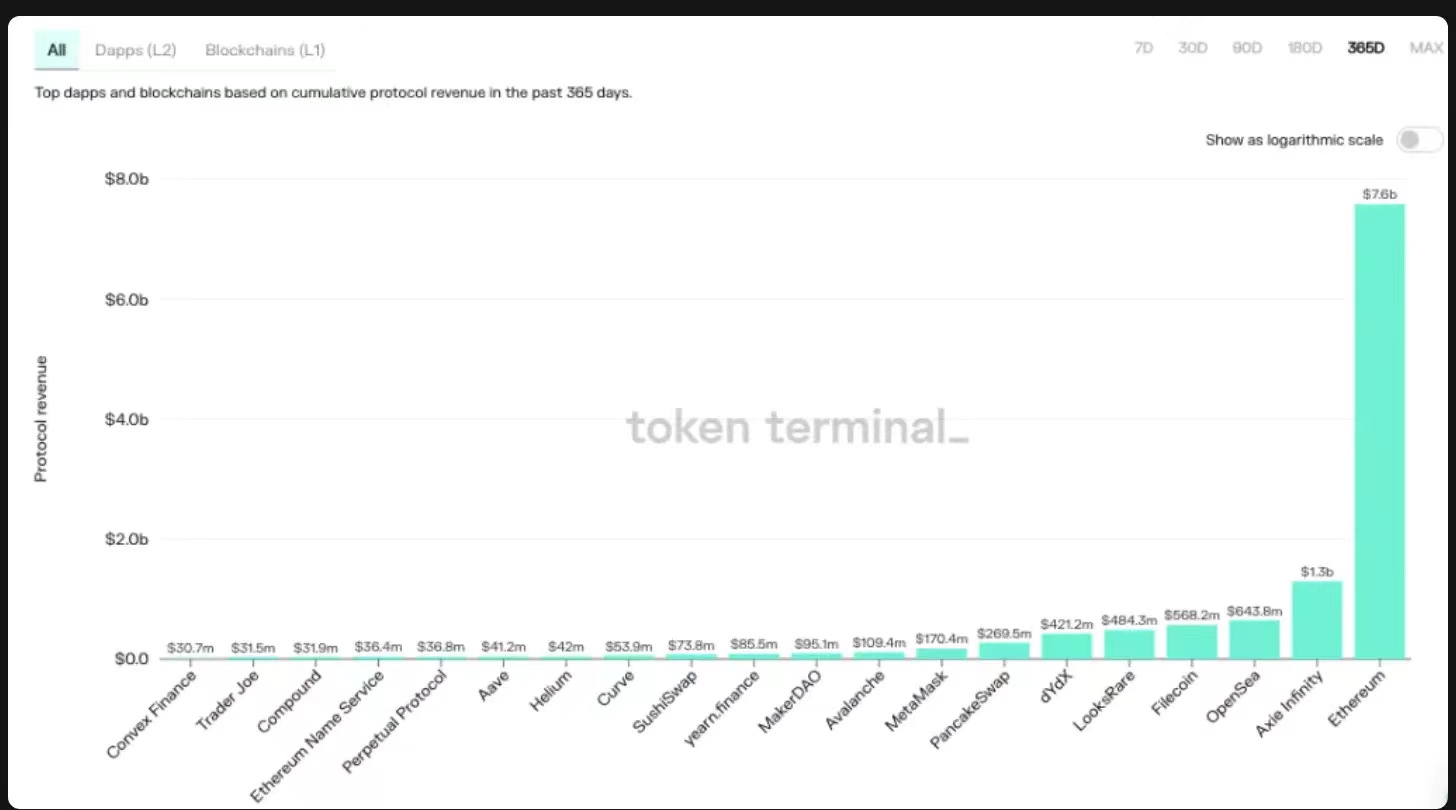Click the token terminal watermark logo
Viewport: 1456px width, 810px height.
point(797,428)
